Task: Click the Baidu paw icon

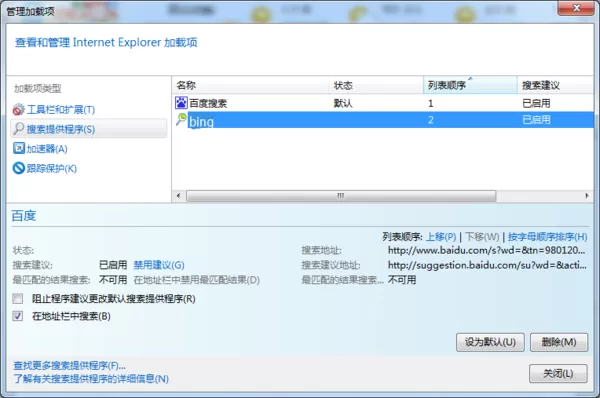Action: (181, 103)
